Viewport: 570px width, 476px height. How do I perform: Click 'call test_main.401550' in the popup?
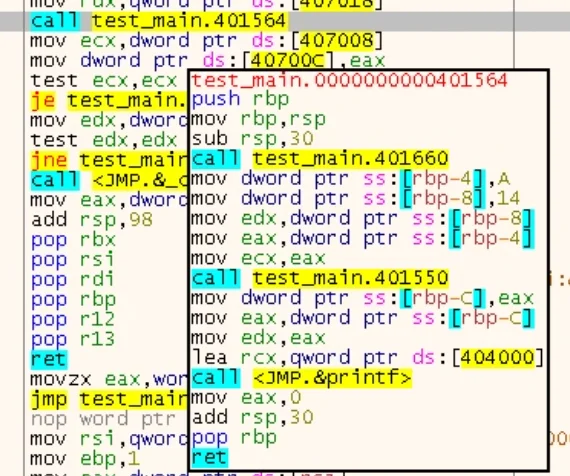tap(320, 278)
